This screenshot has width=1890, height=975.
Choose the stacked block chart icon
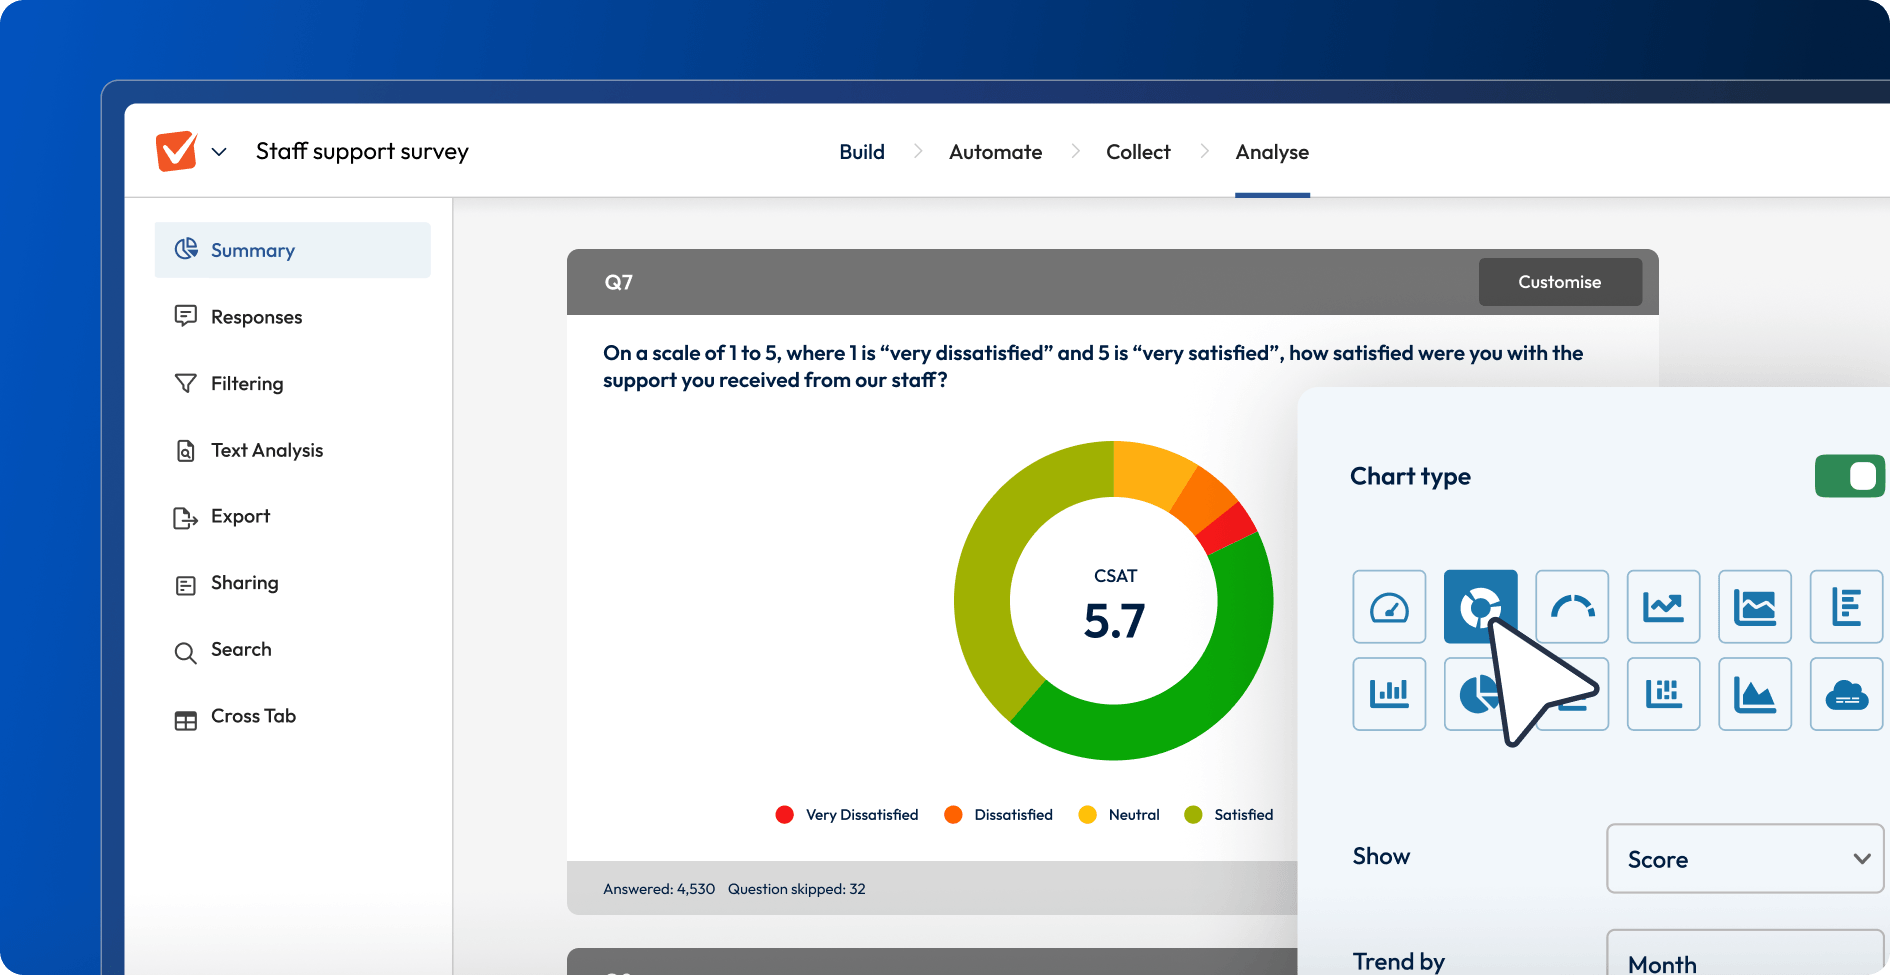[x=1663, y=694]
